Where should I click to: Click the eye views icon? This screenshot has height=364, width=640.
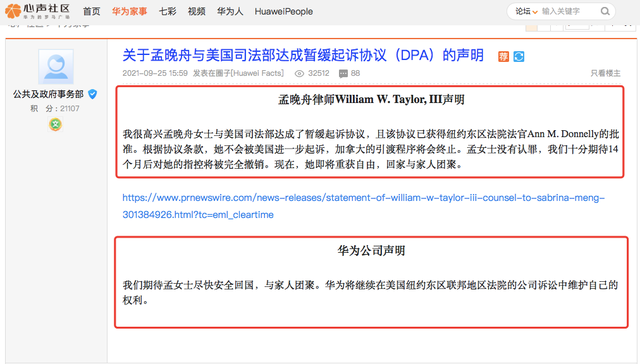coord(300,73)
